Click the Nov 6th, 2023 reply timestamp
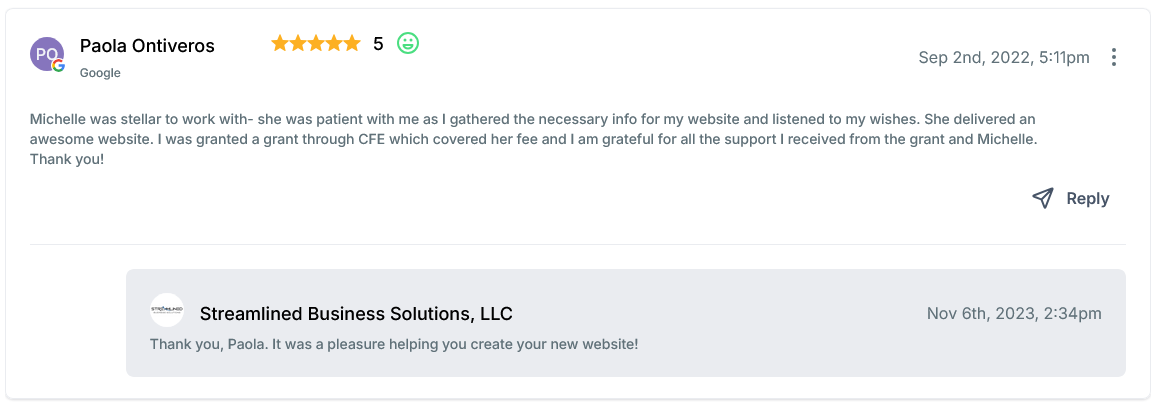Screen dimensions: 1157x406 (x=1014, y=314)
